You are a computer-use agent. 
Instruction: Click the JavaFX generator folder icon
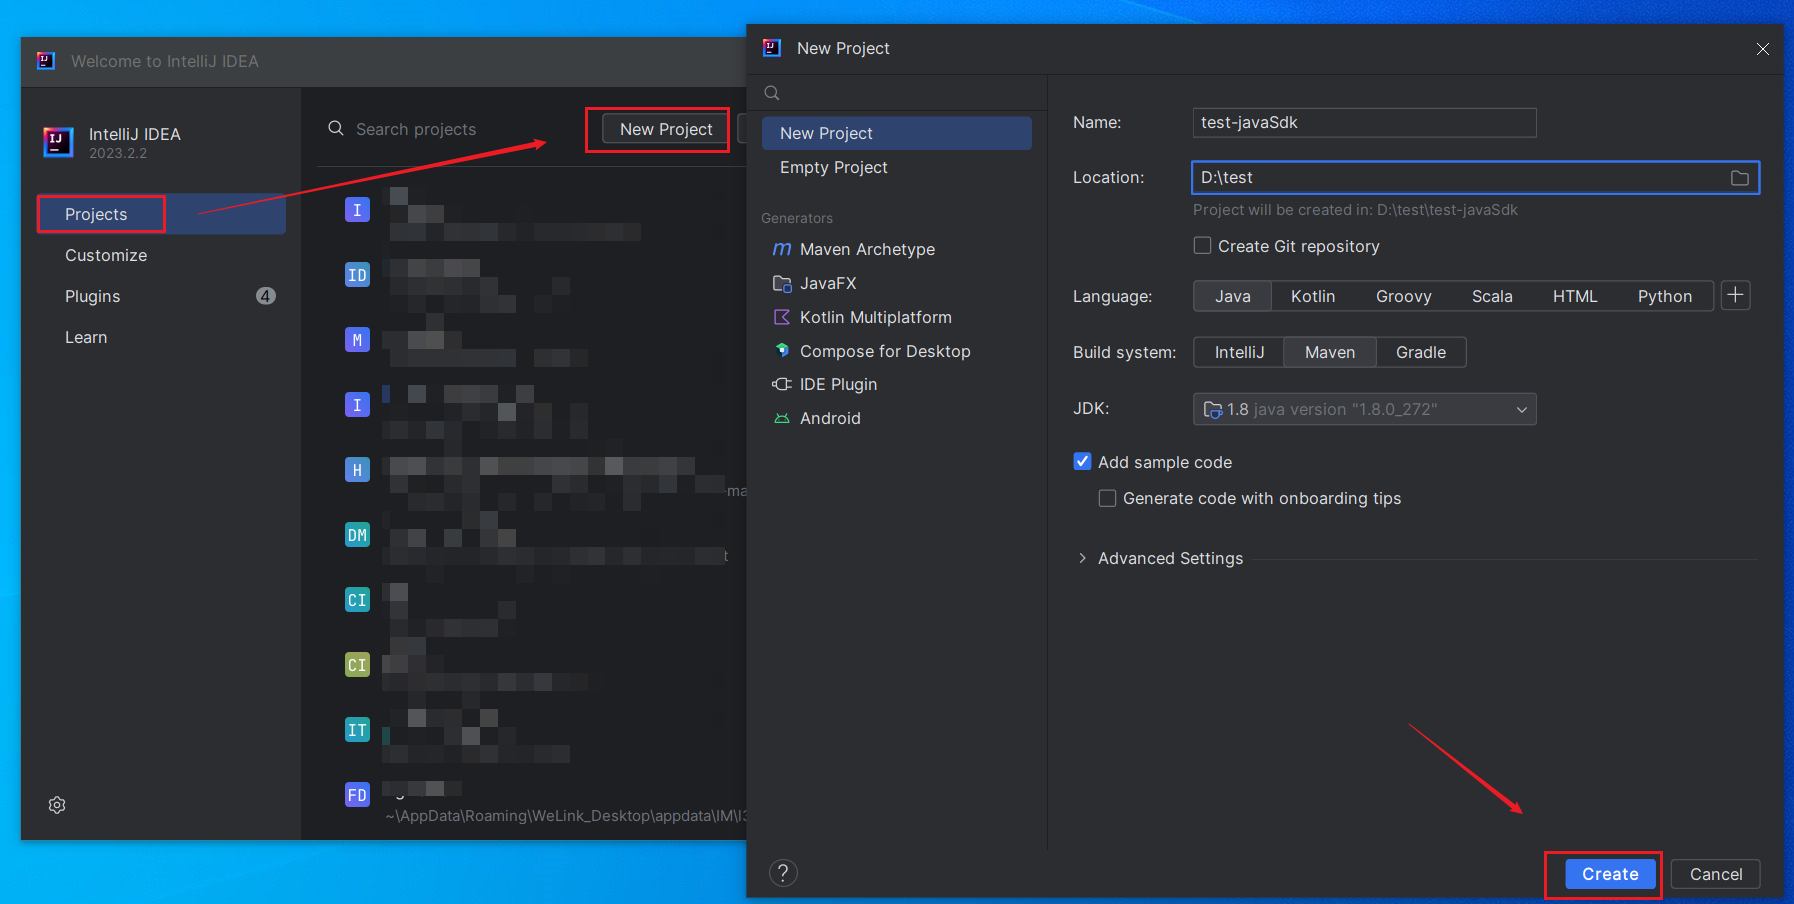click(782, 283)
